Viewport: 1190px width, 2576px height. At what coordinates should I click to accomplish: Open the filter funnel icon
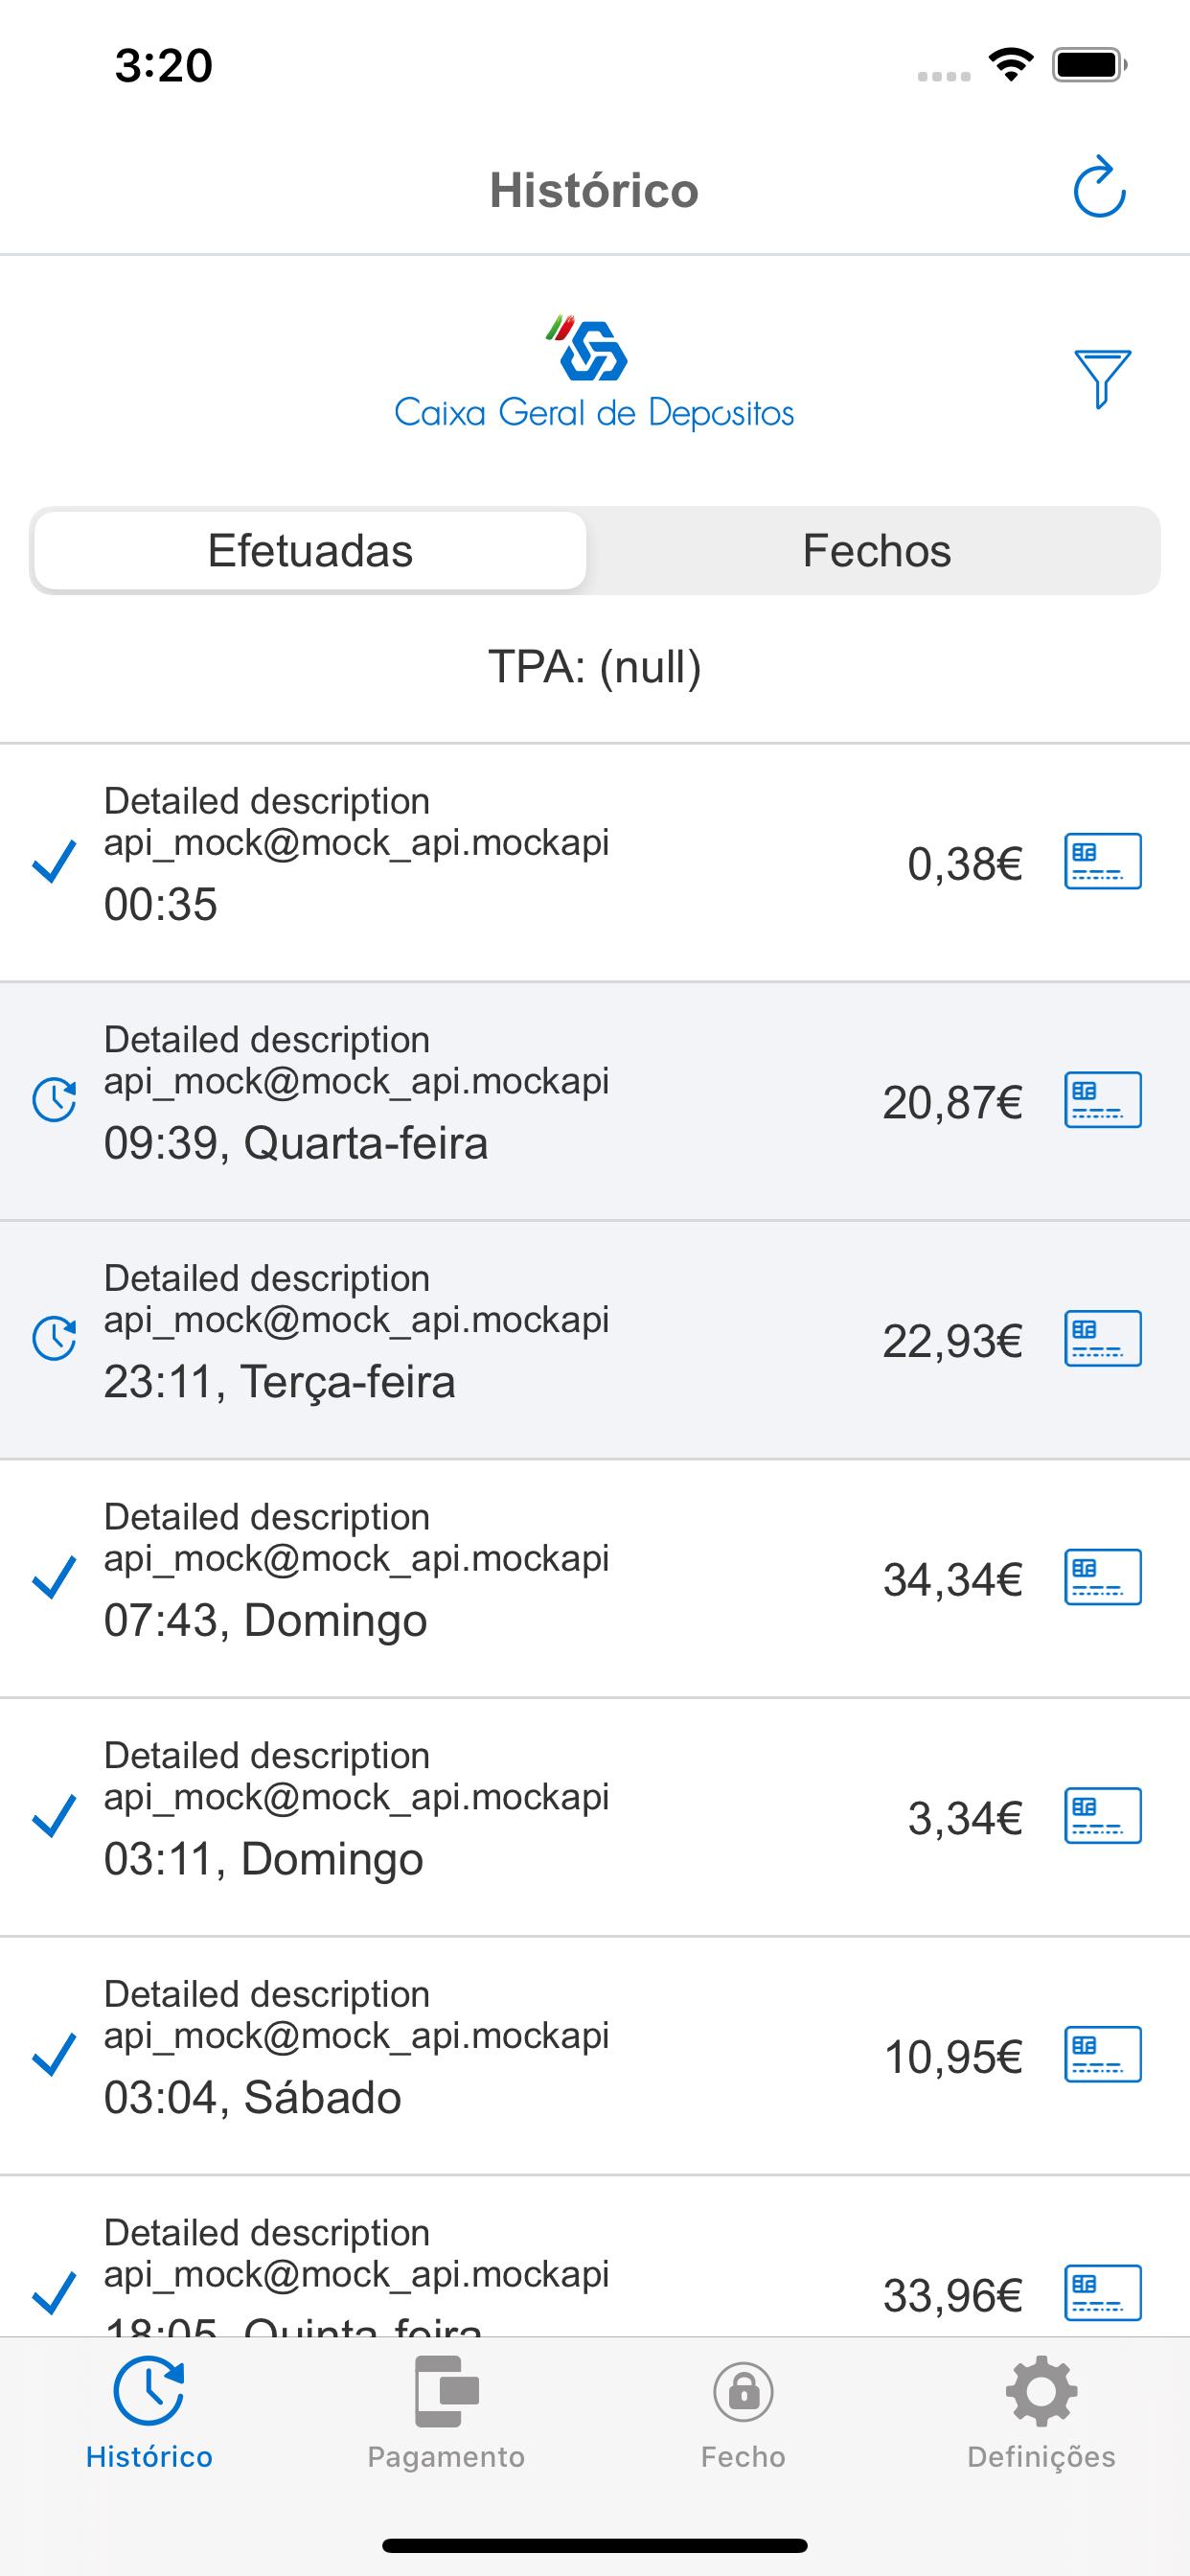pos(1102,378)
